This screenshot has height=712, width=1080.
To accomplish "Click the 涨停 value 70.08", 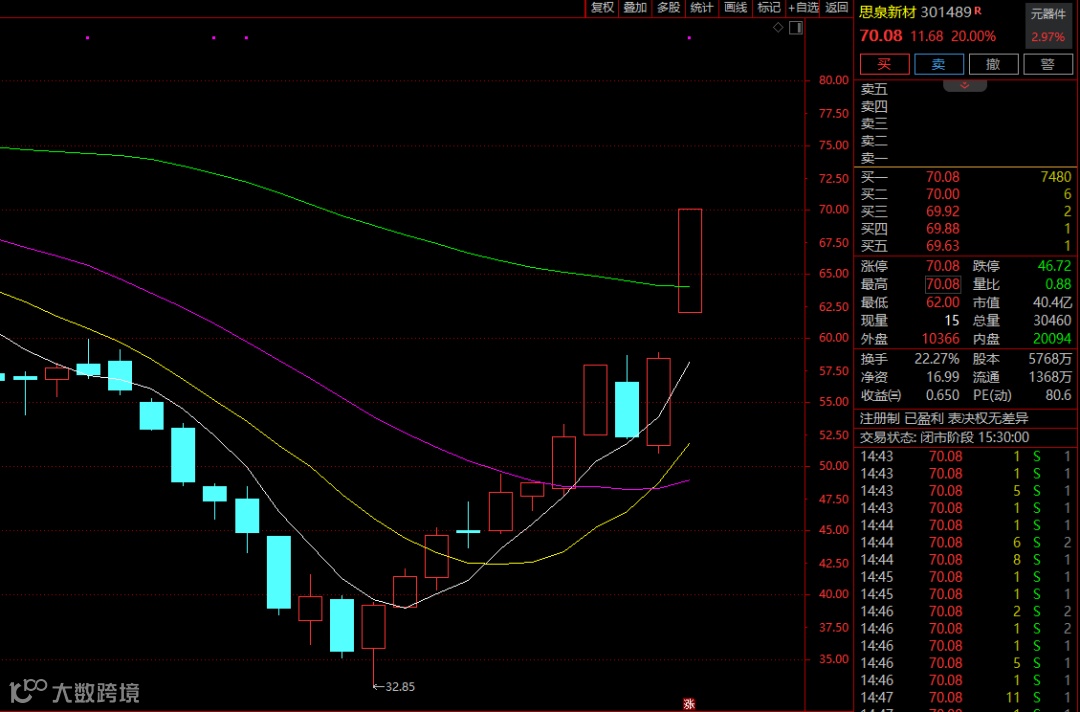I will pos(943,266).
